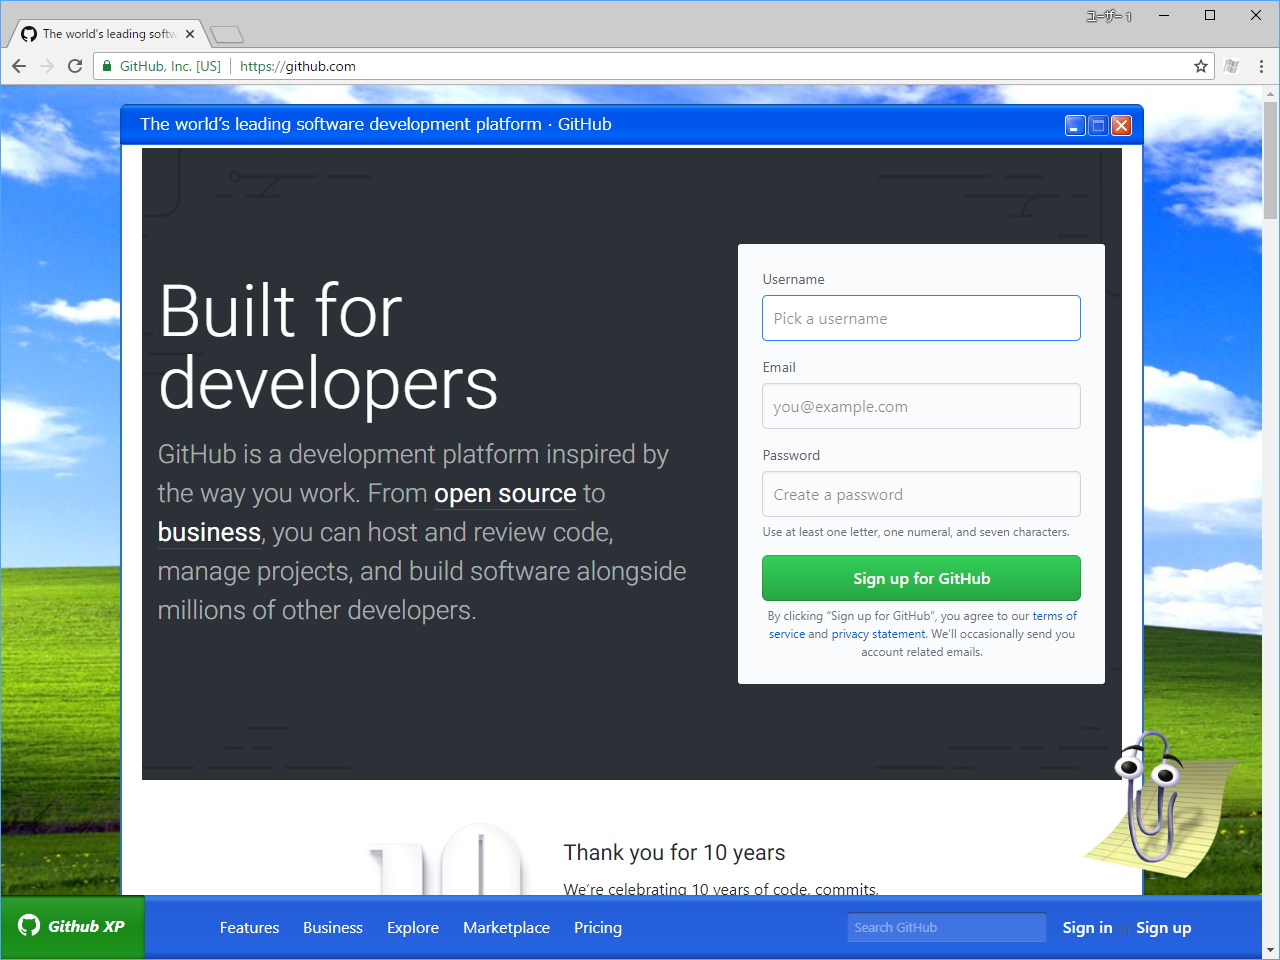Click the browser back arrow
This screenshot has width=1280, height=960.
(19, 66)
